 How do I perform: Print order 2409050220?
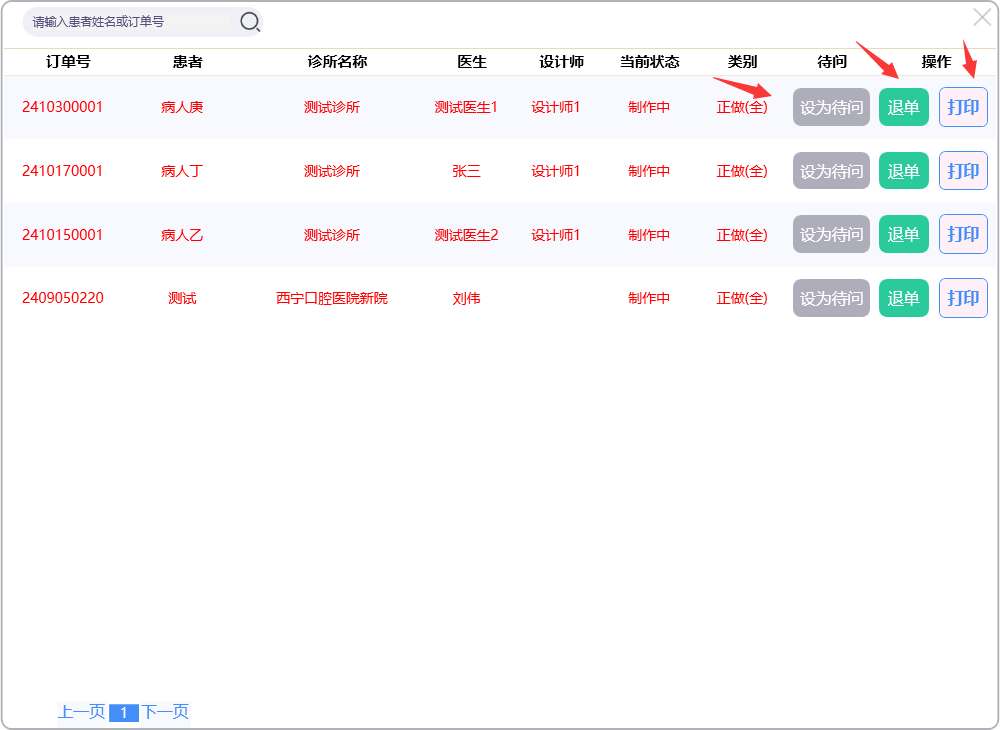963,298
